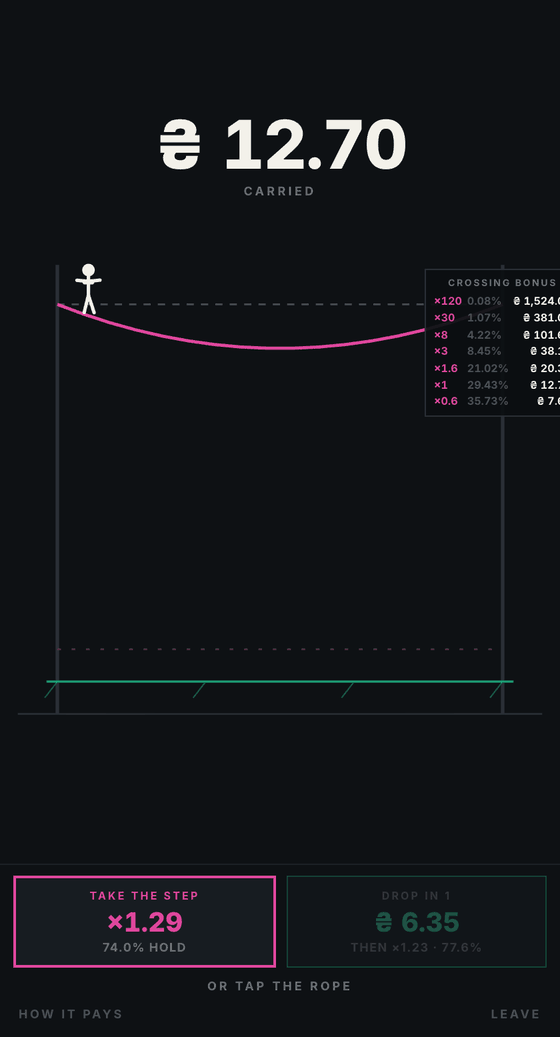The width and height of the screenshot is (560, 1037).
Task: Click the green safety net line
Action: [x=280, y=681]
